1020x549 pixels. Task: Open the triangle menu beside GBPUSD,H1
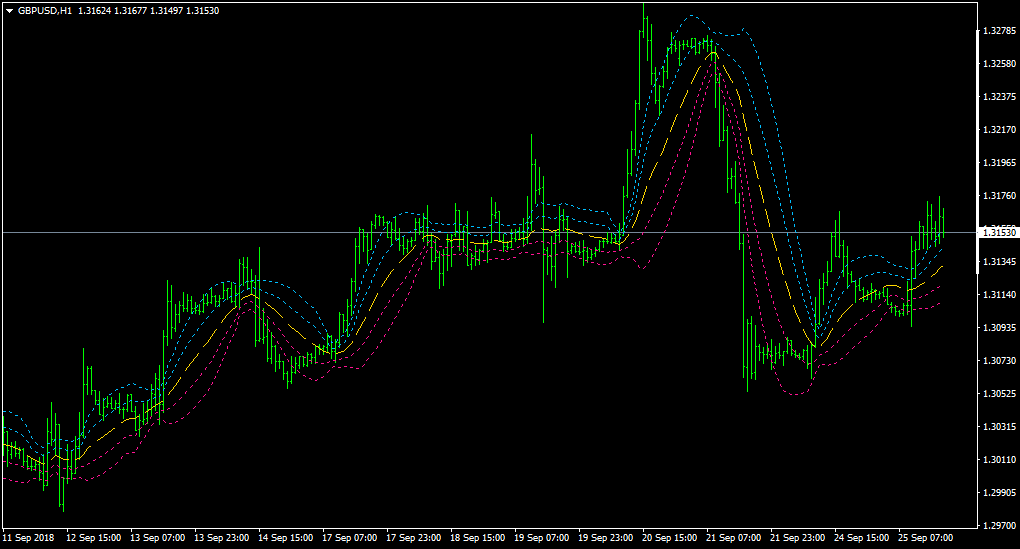tap(9, 11)
